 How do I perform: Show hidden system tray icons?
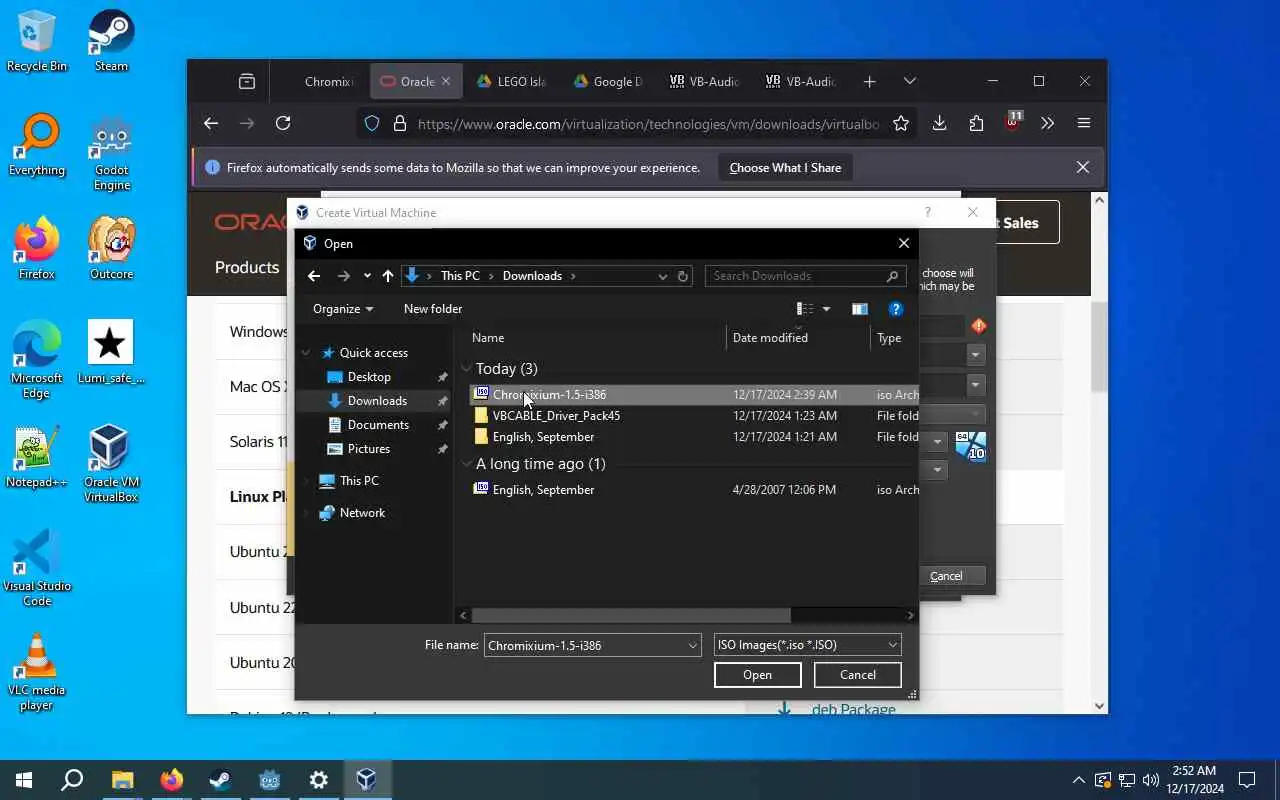click(x=1078, y=780)
